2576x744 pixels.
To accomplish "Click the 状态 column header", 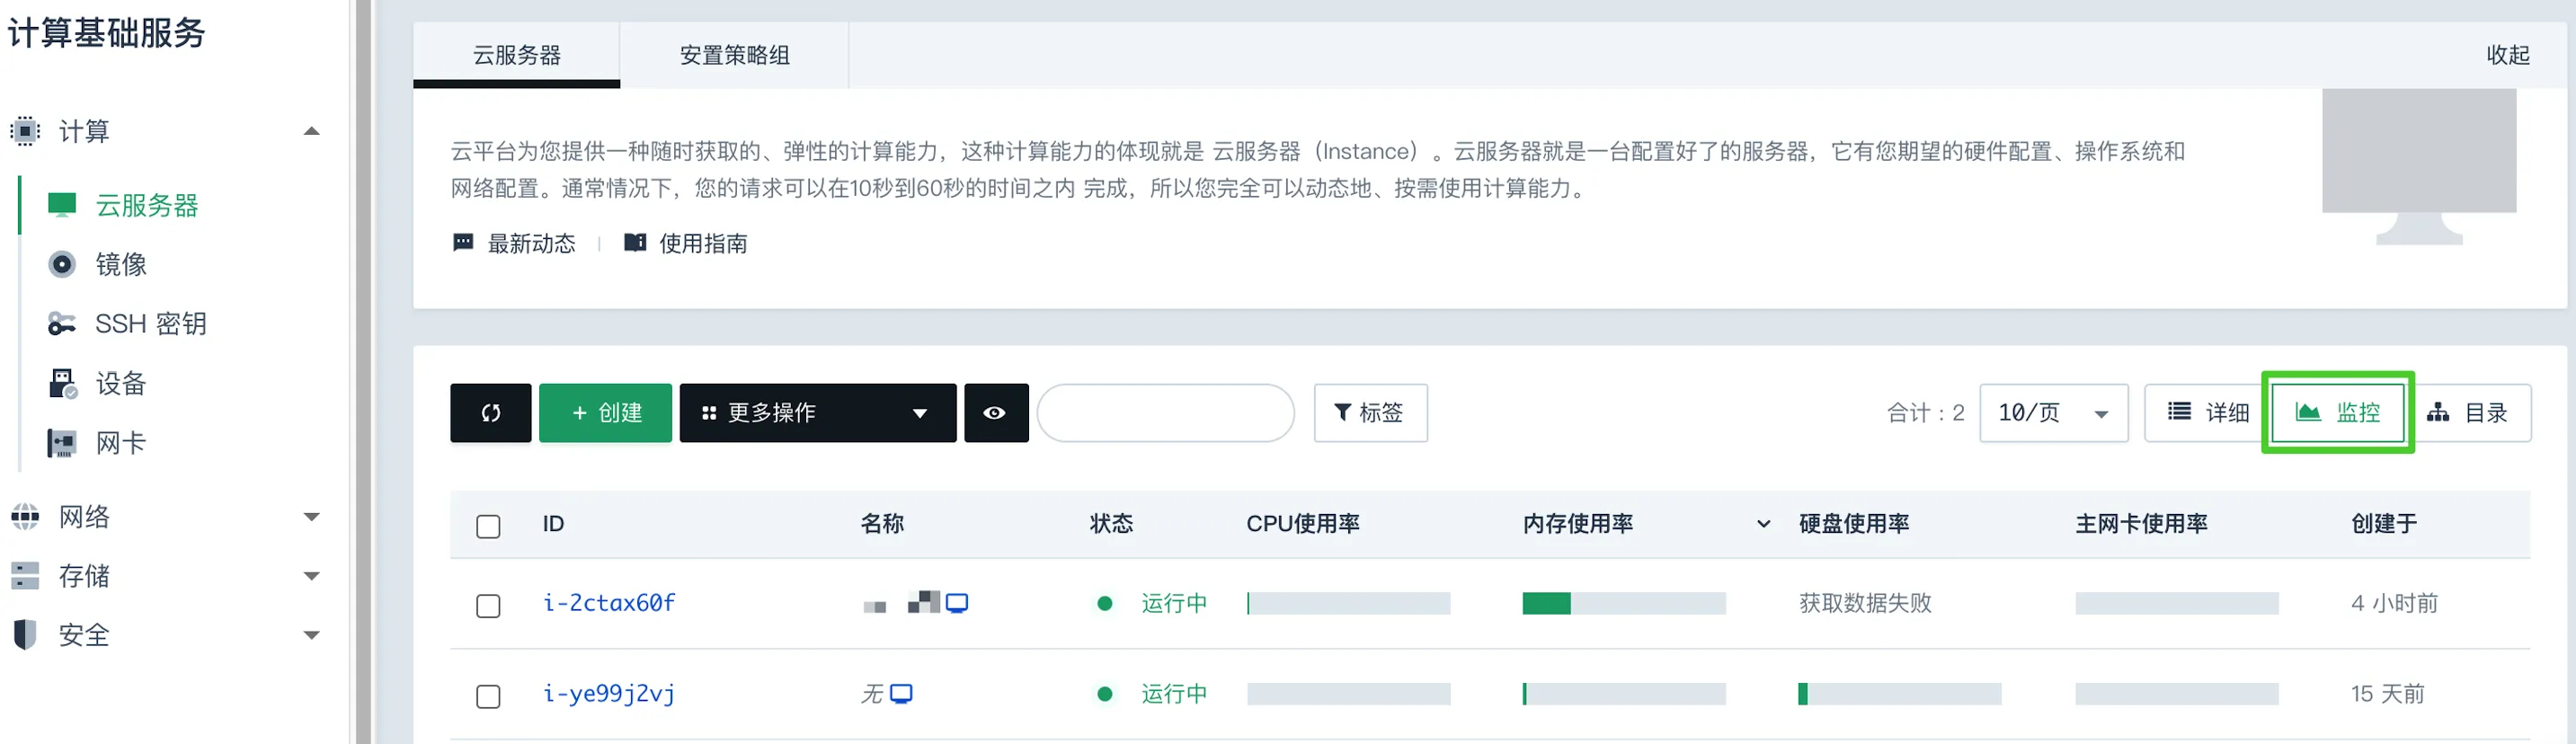I will [x=1111, y=523].
